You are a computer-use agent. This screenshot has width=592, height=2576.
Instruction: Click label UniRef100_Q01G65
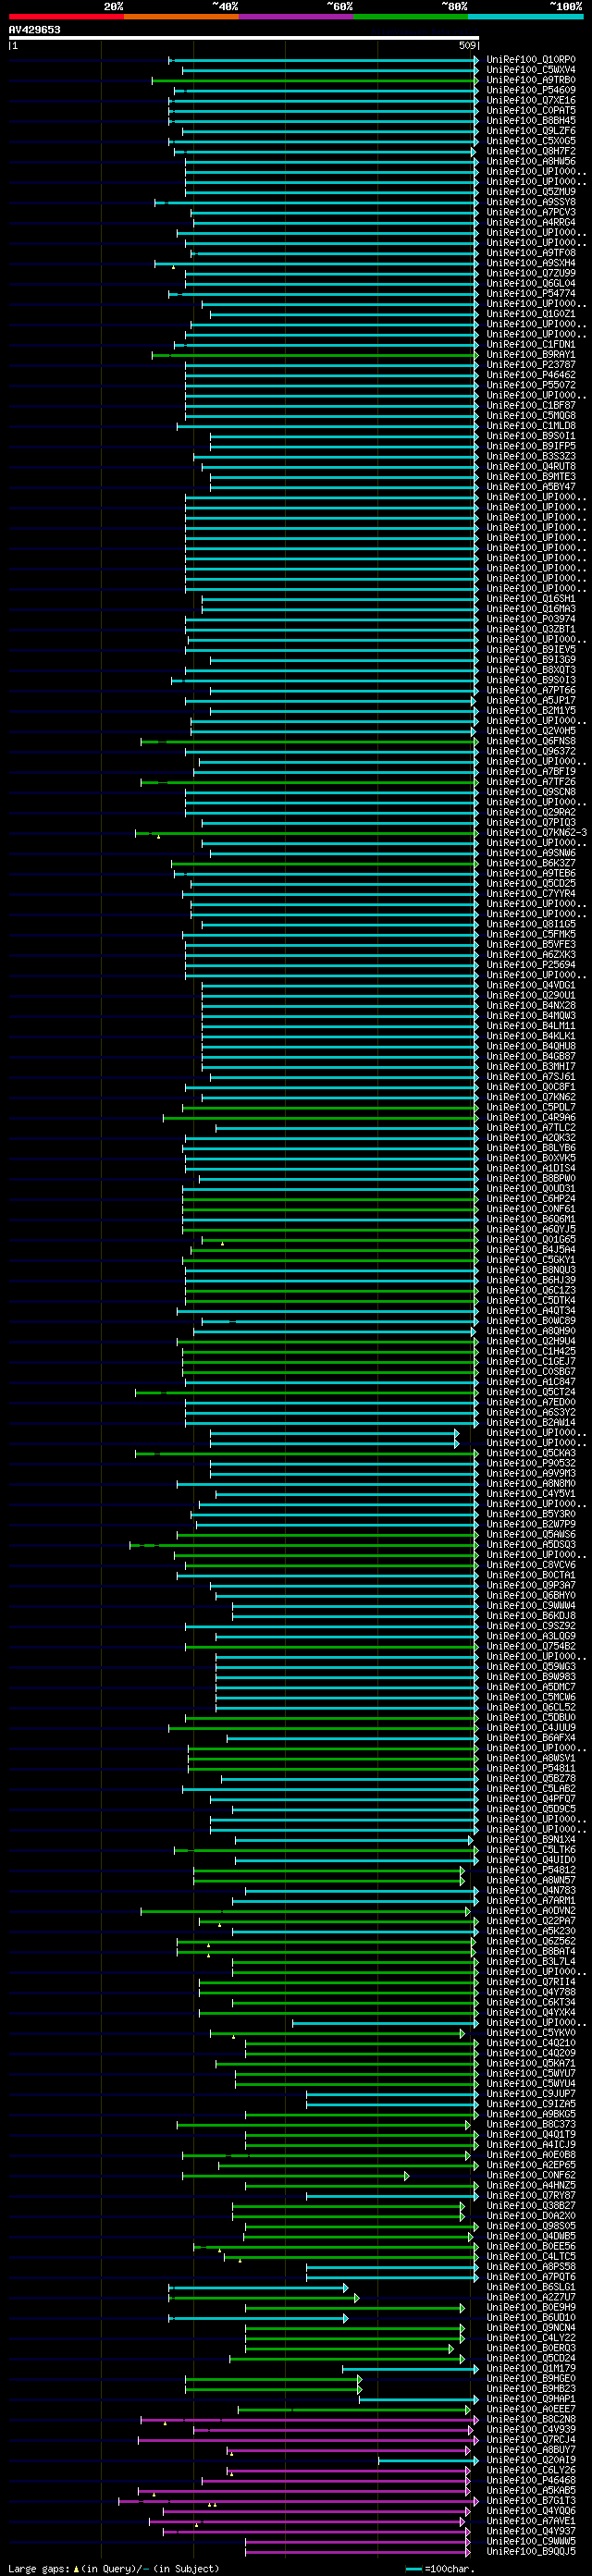(531, 1239)
